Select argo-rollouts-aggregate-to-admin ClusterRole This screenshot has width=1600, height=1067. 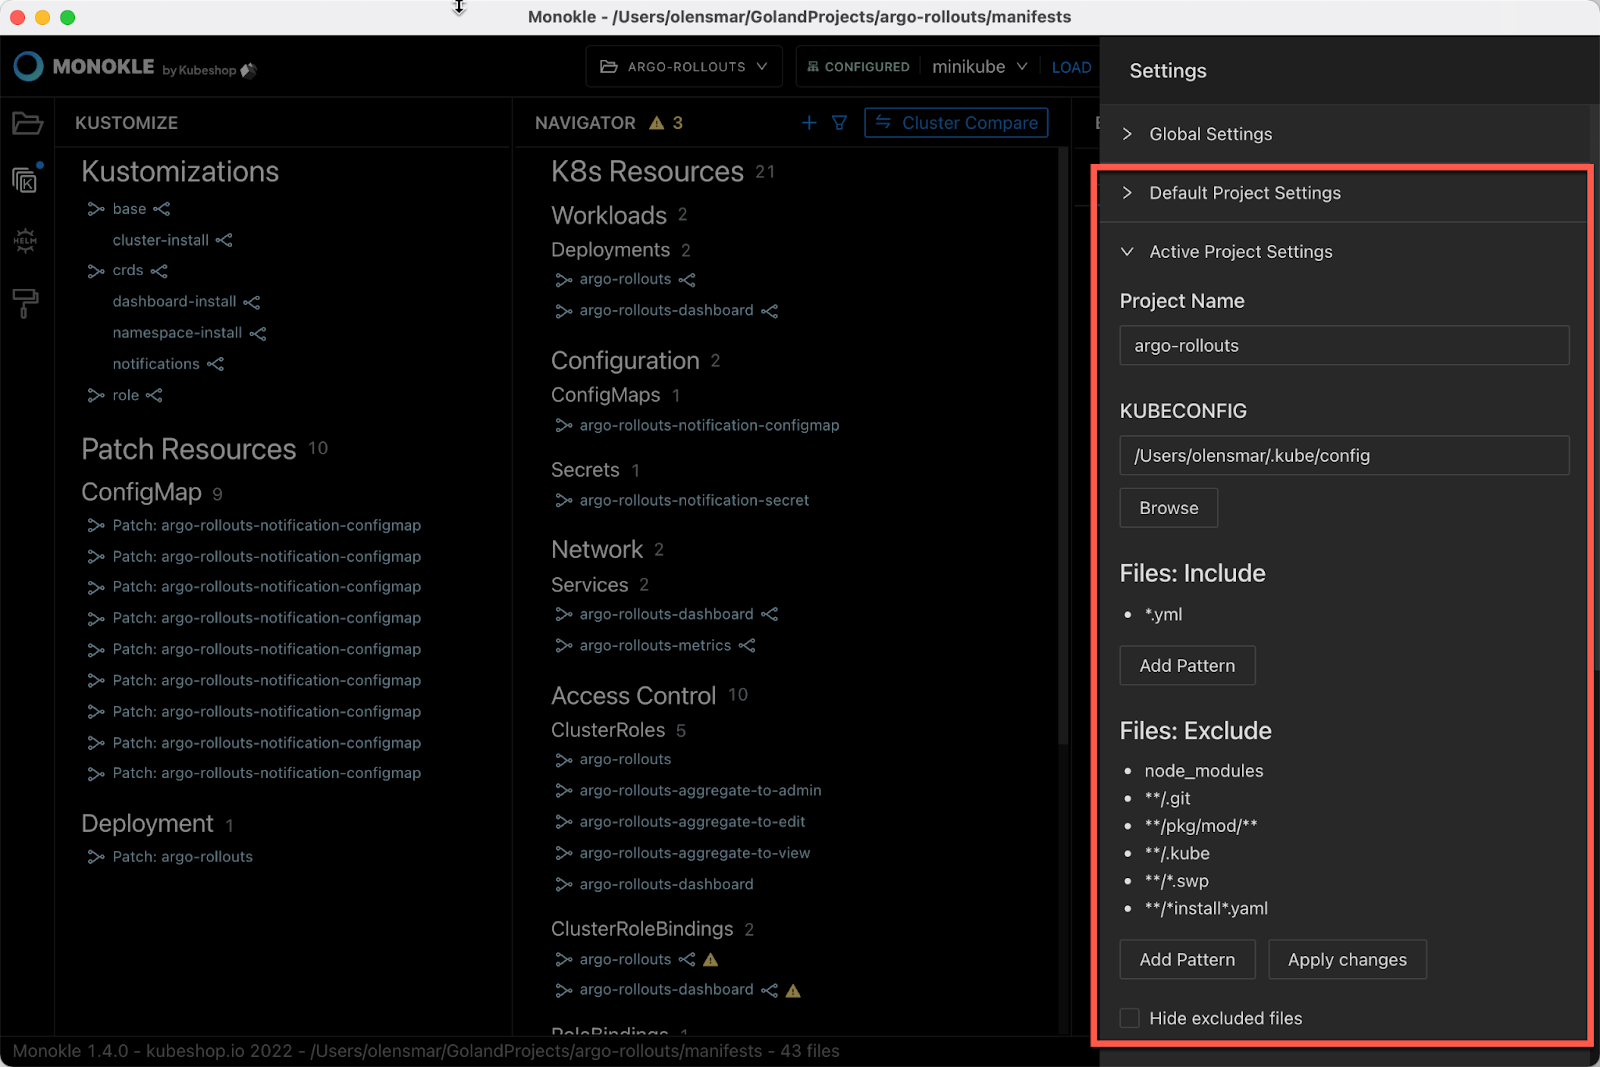click(700, 791)
